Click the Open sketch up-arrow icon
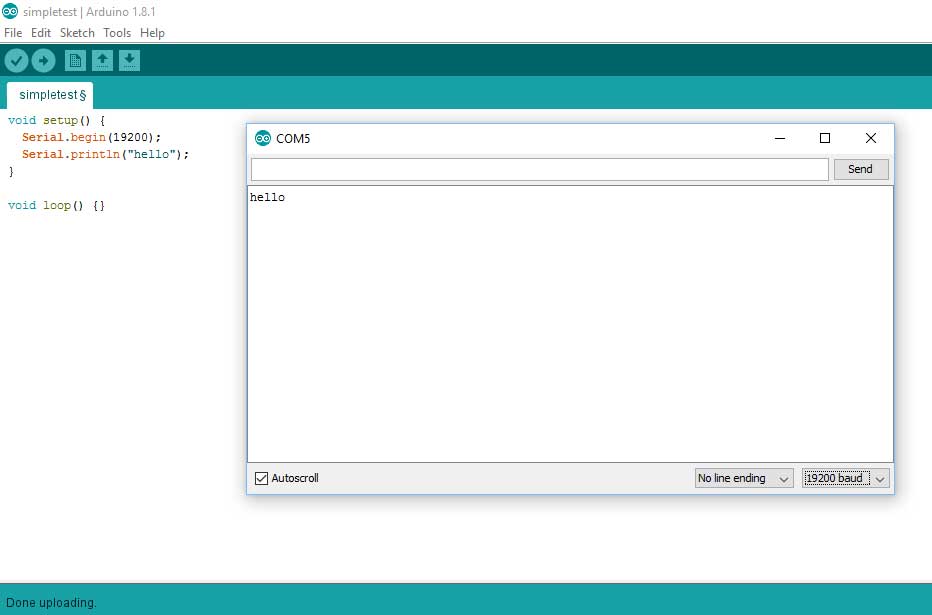The image size is (932, 615). [x=102, y=60]
